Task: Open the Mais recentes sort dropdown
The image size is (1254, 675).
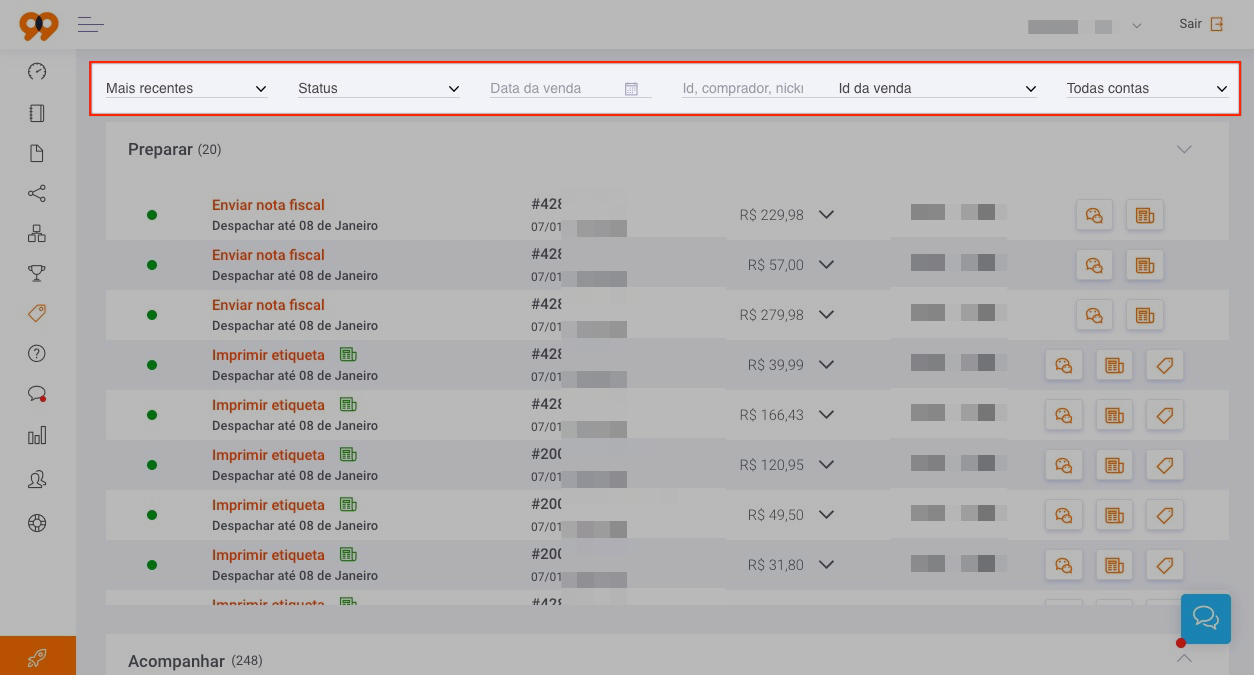Action: (x=186, y=88)
